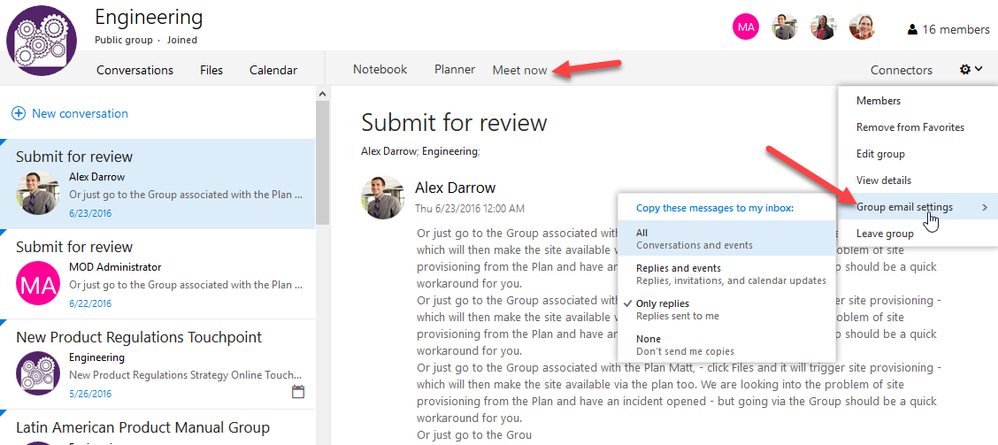Click the 5/26/2016 date in conversation list
Screen dimensions: 998x445
[x=90, y=394]
